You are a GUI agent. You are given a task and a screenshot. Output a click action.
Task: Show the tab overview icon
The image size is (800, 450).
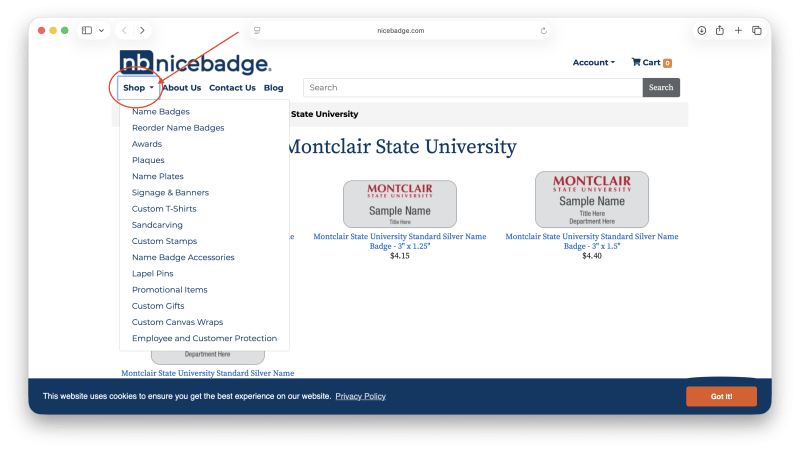(757, 31)
